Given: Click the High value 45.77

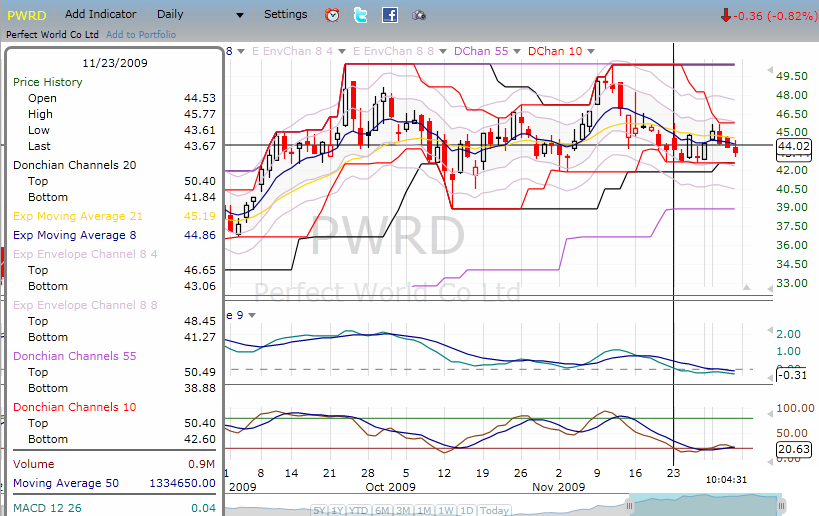Looking at the screenshot, I should tap(200, 114).
